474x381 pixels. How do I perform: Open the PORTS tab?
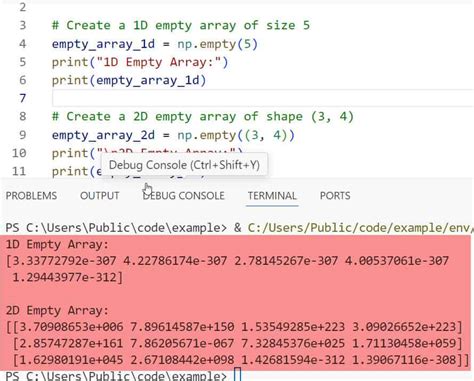point(335,196)
